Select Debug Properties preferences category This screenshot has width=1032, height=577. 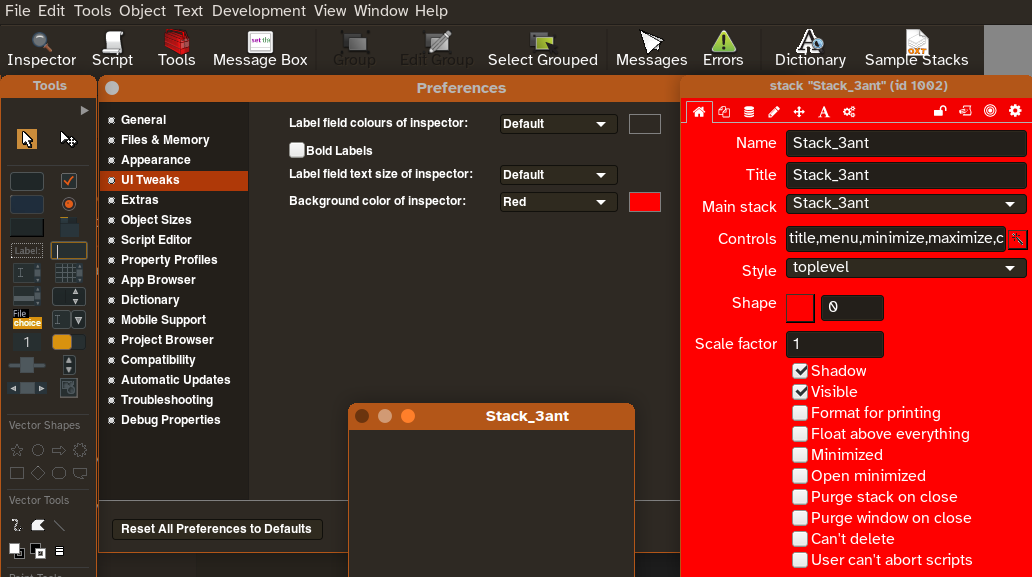click(174, 420)
